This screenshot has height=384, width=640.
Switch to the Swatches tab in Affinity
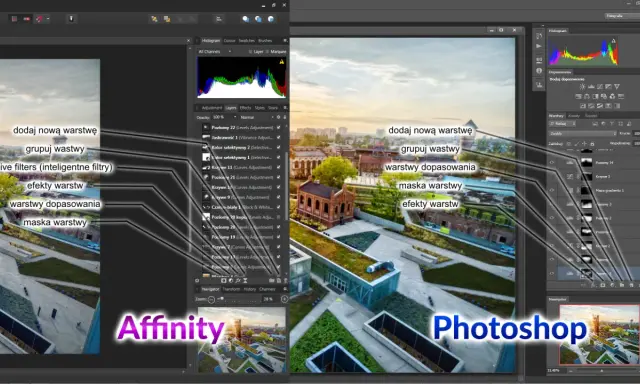click(247, 40)
